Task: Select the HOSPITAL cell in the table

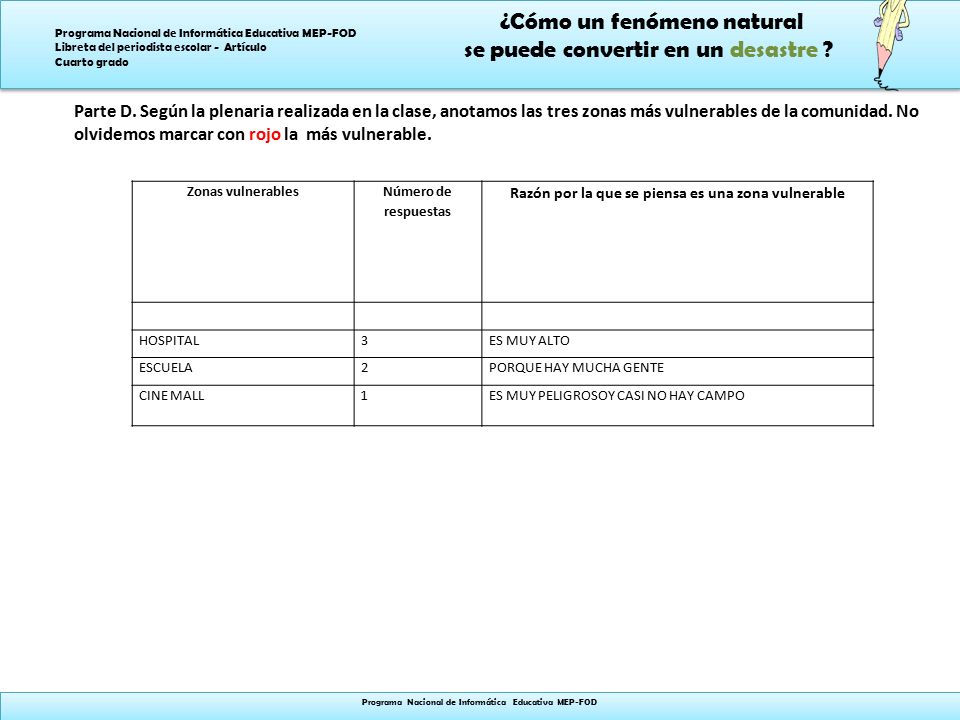Action: (x=243, y=343)
